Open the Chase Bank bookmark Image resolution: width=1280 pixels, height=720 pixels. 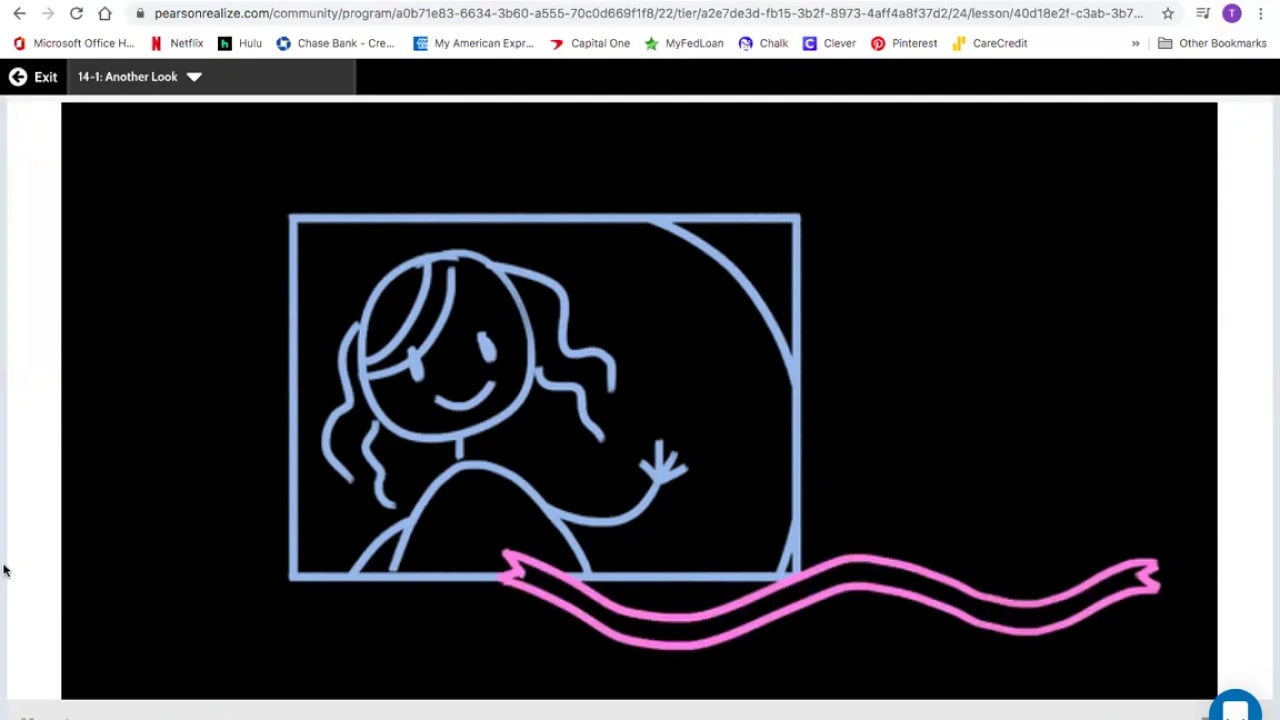coord(336,43)
